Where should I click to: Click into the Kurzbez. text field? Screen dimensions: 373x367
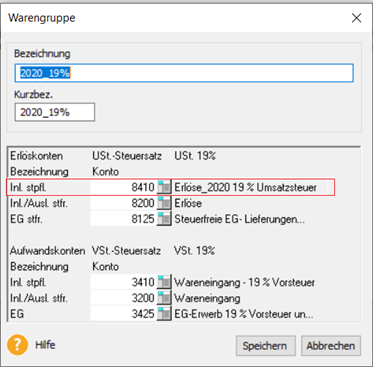pos(55,112)
